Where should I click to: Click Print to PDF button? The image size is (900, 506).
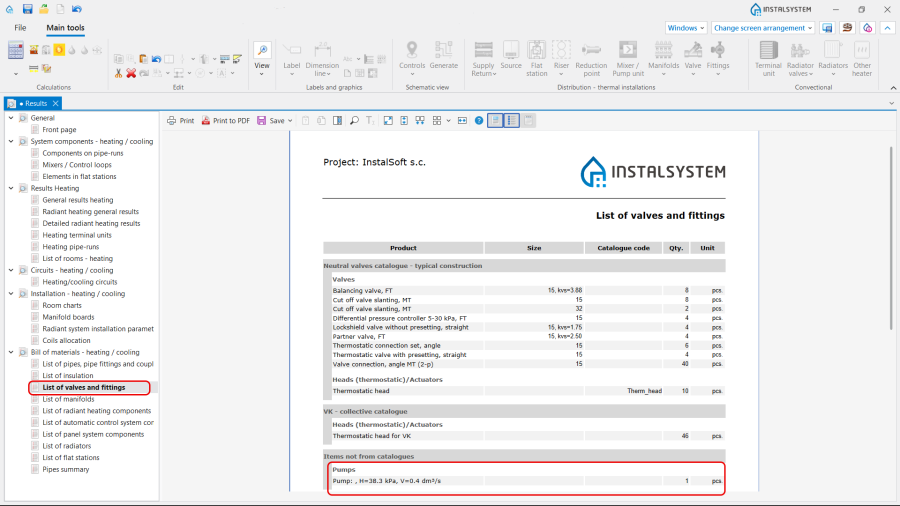(x=226, y=120)
